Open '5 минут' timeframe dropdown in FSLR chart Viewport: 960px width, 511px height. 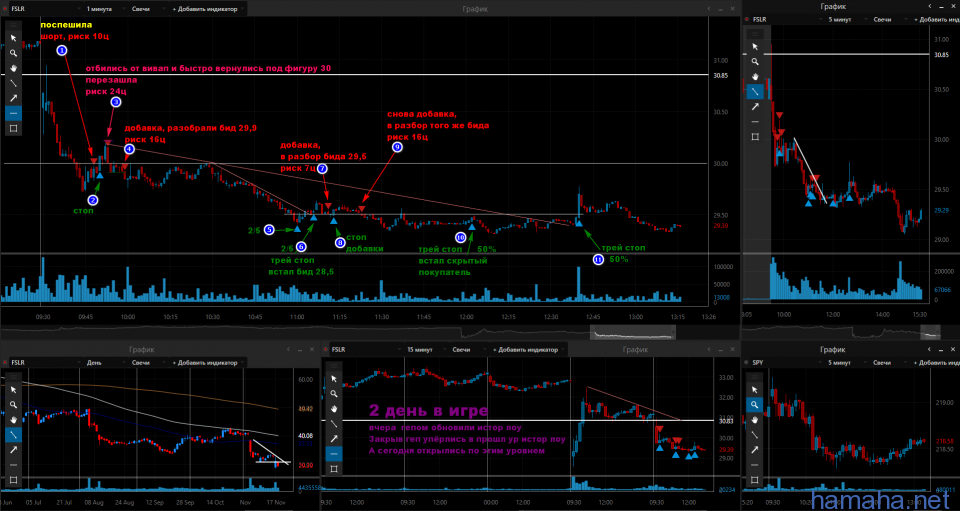pyautogui.click(x=846, y=20)
